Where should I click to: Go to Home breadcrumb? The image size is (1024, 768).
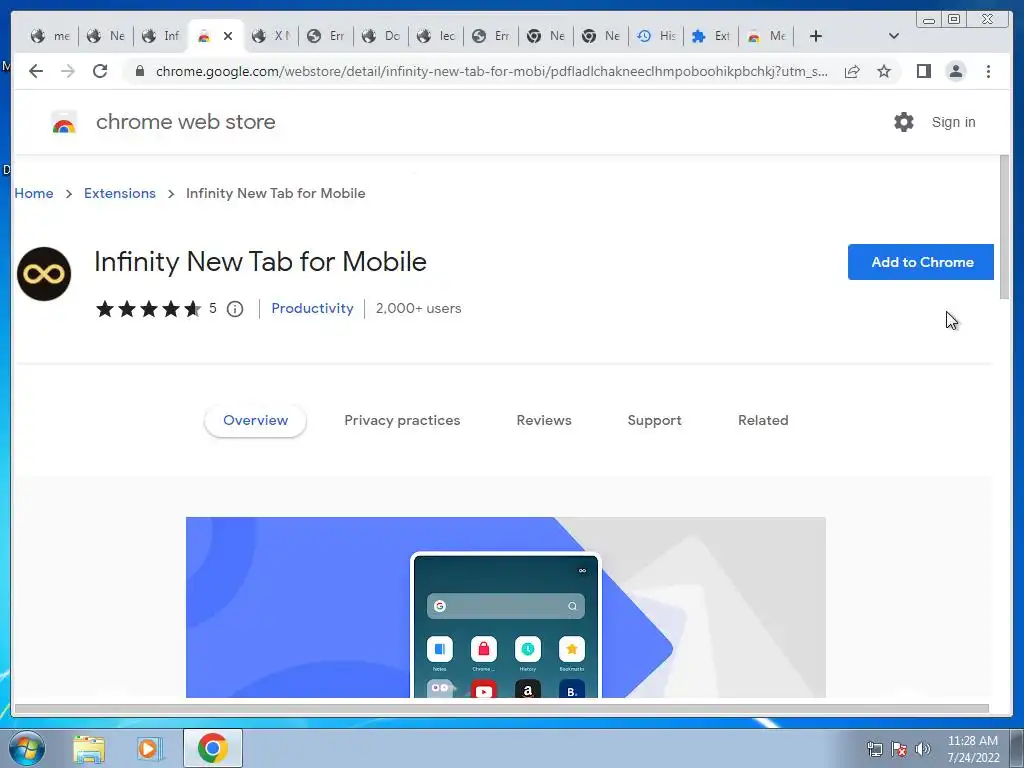(34, 193)
